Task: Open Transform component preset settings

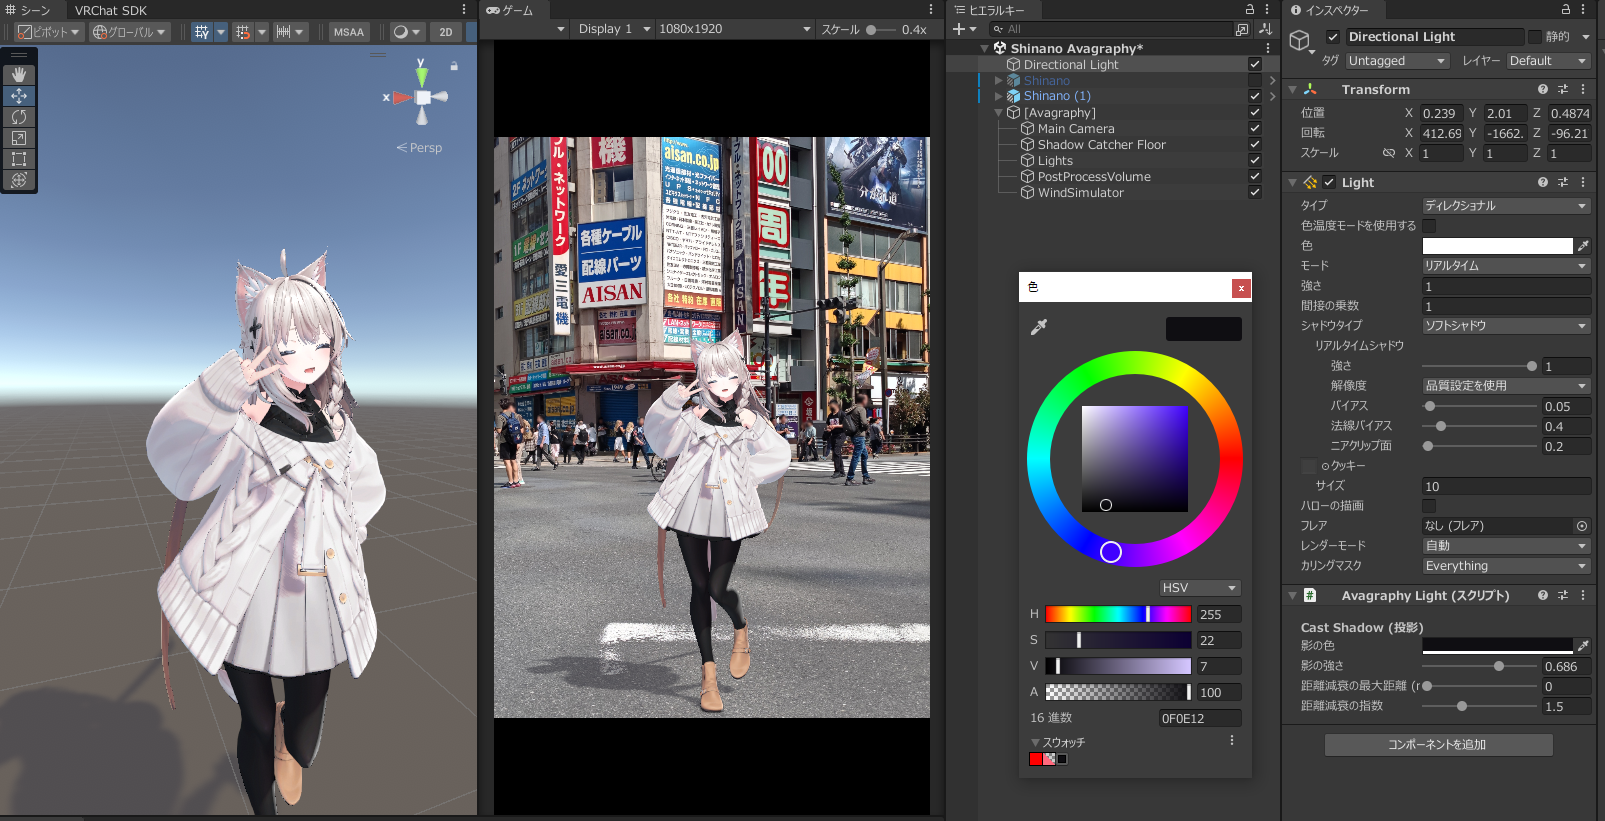Action: pyautogui.click(x=1563, y=89)
